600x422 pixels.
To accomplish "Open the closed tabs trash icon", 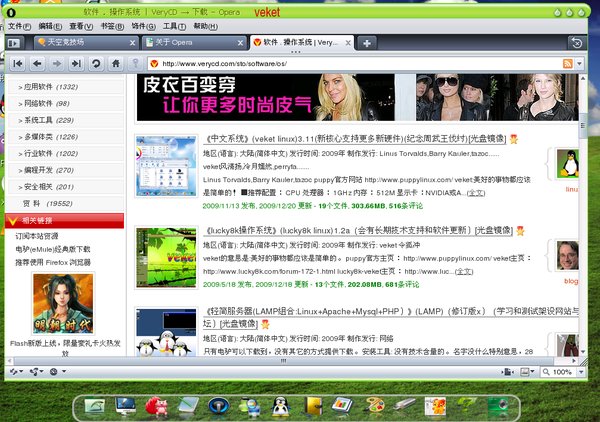I will pyautogui.click(x=577, y=43).
